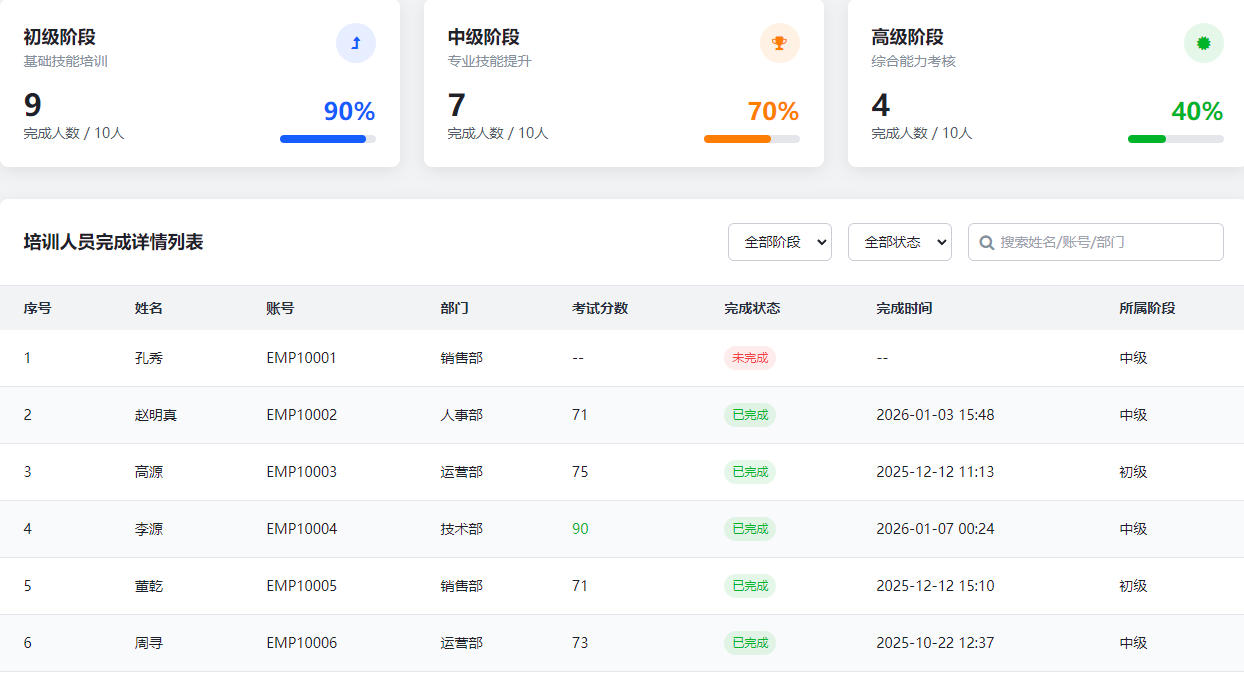Click the 已完成 badge in 赵明真 row
The height and width of the screenshot is (675, 1244).
click(749, 415)
